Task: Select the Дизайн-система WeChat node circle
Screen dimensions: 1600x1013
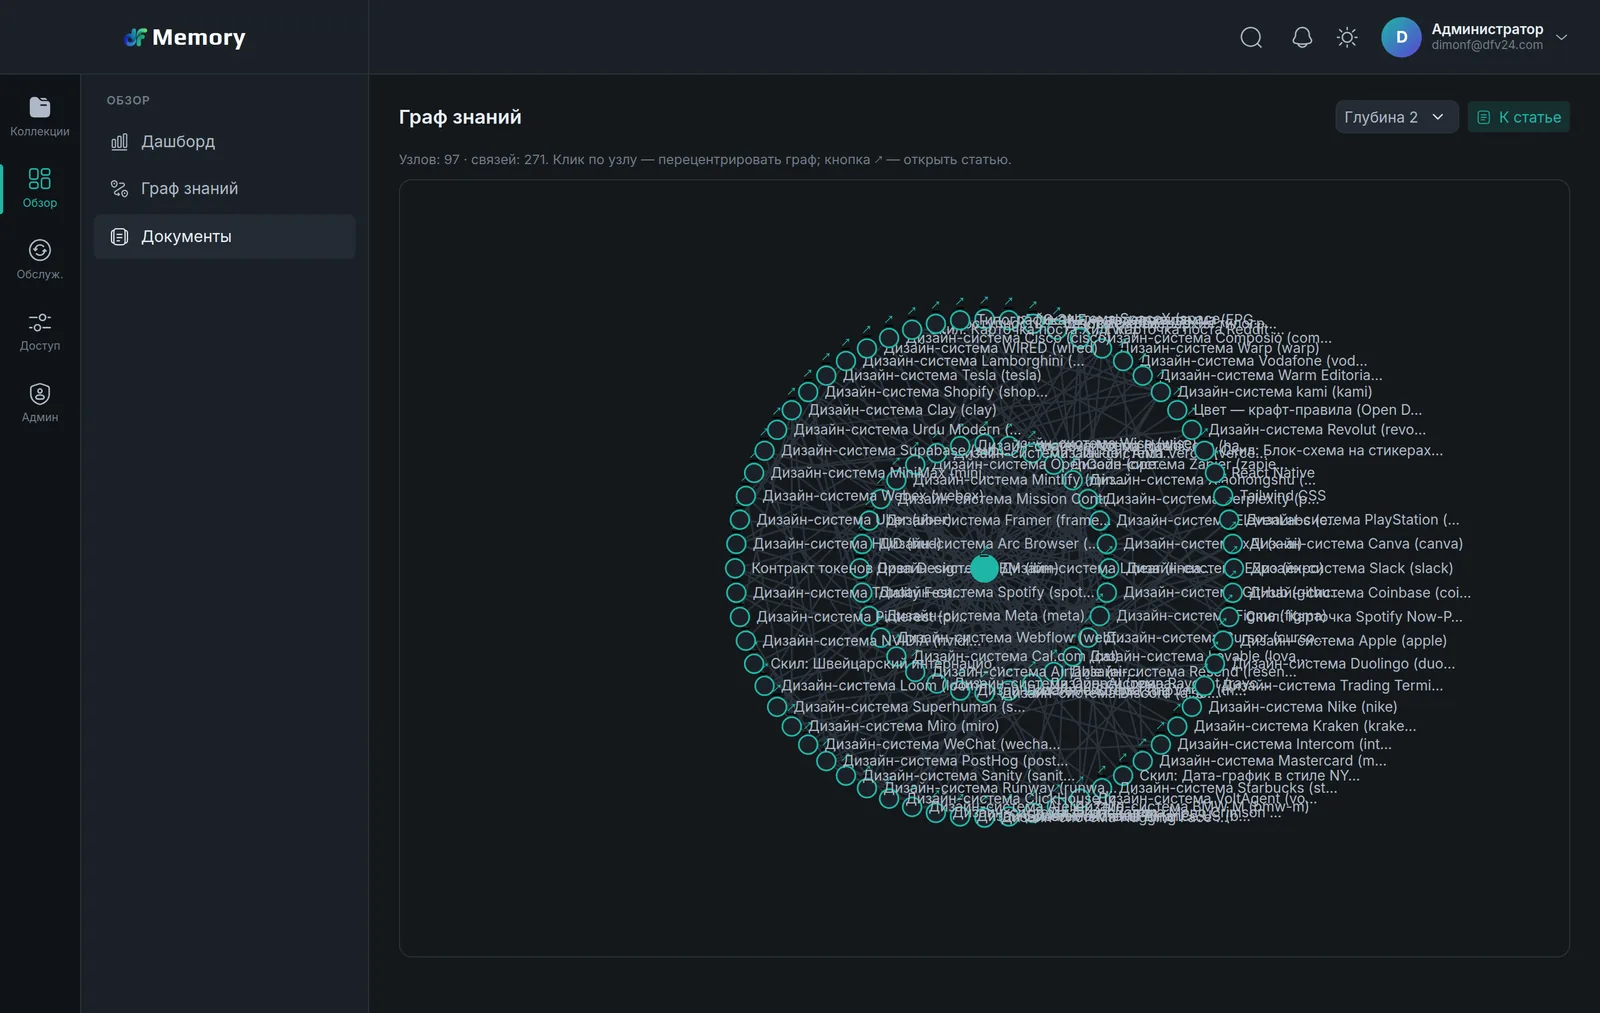Action: [808, 744]
